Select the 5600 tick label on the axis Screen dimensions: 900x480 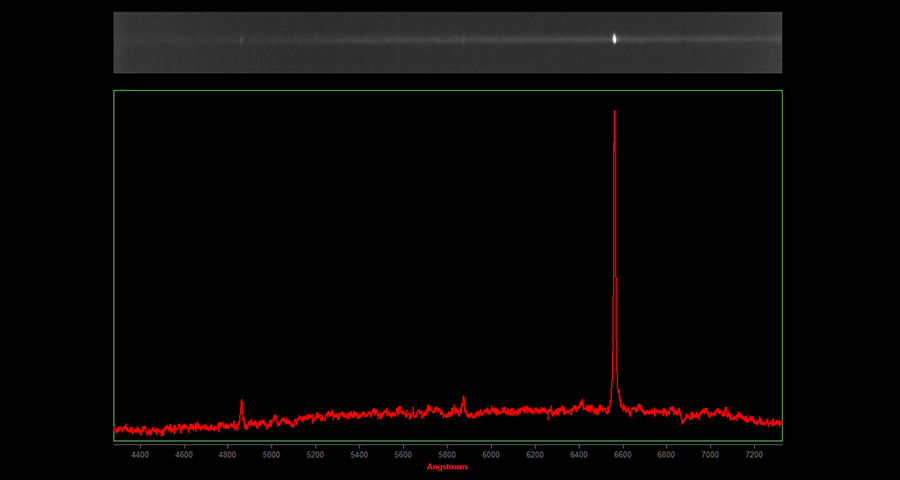pos(403,454)
